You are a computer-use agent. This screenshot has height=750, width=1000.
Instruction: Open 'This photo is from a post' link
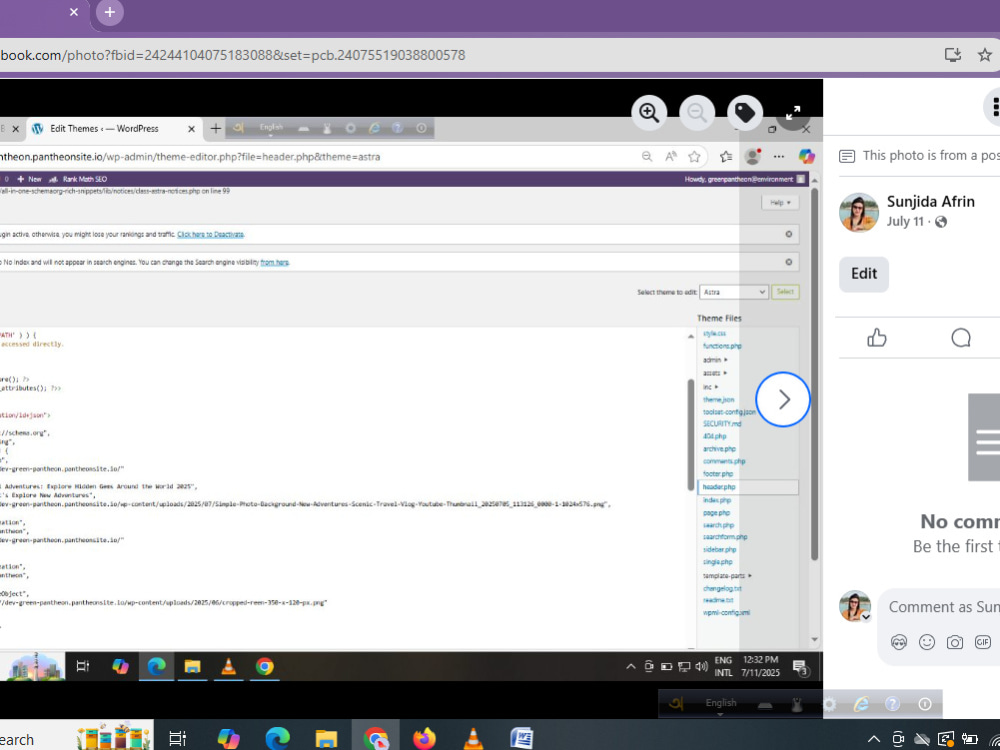(919, 156)
